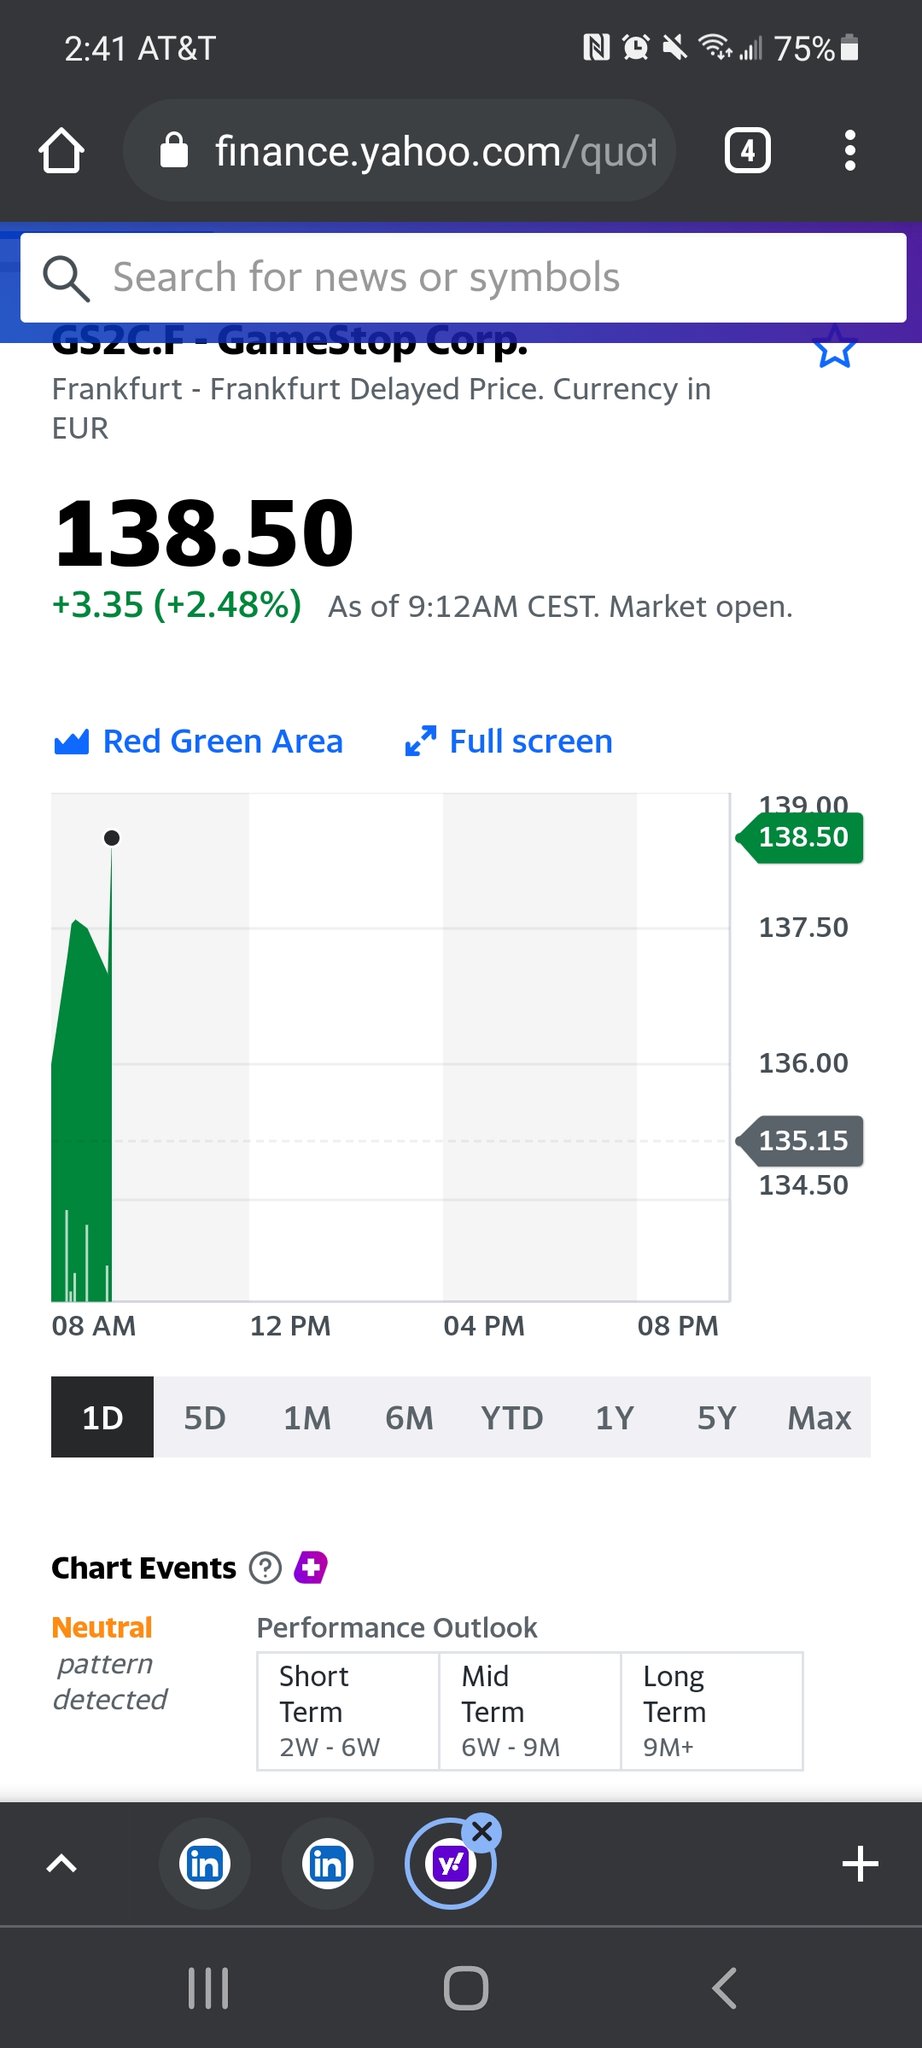Open the Red Green Area chart type selector
Image resolution: width=922 pixels, height=2048 pixels.
(198, 742)
